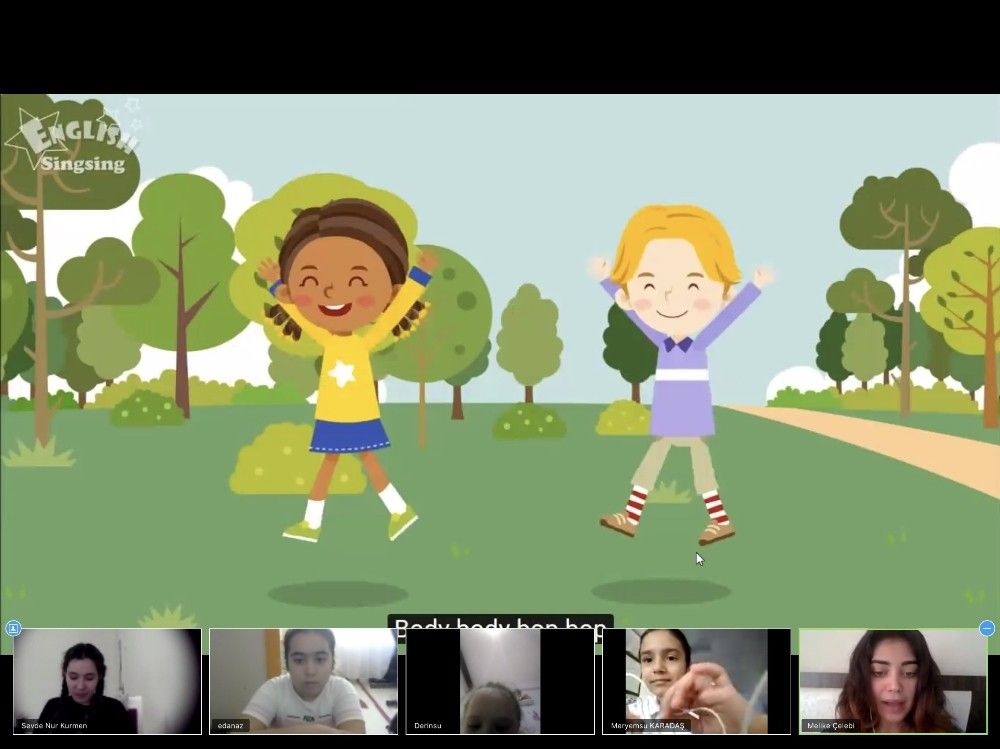Screen dimensions: 1000x749
Task: Click the English Singsing star logo
Action: point(72,142)
